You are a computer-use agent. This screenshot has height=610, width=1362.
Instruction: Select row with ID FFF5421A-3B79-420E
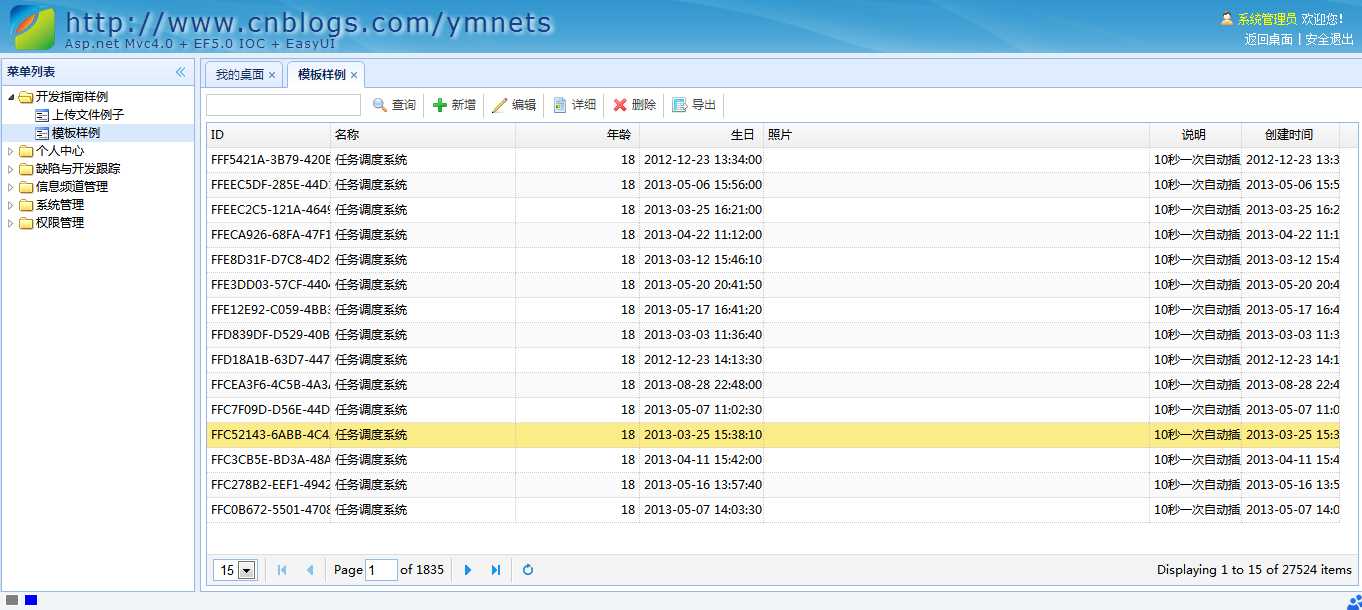[x=773, y=160]
